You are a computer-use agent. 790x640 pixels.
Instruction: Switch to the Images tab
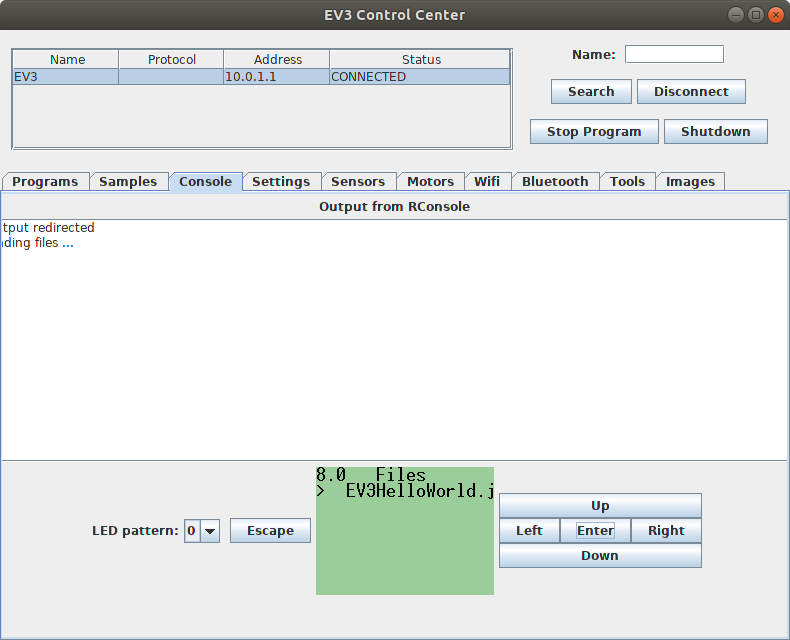690,182
